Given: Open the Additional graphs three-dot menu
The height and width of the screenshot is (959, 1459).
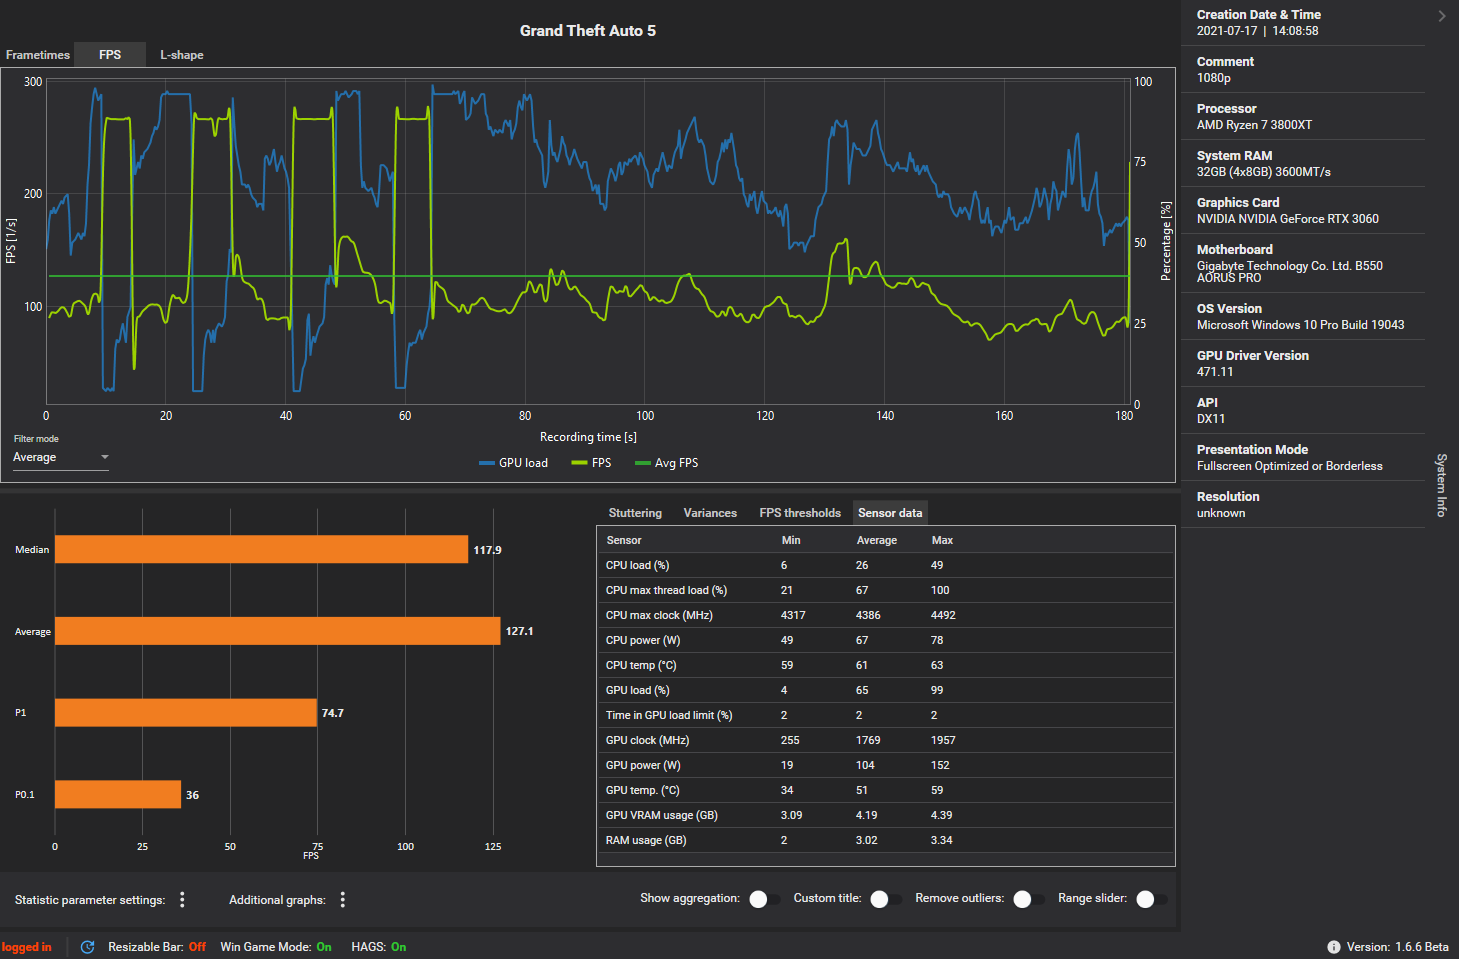Looking at the screenshot, I should coord(343,900).
